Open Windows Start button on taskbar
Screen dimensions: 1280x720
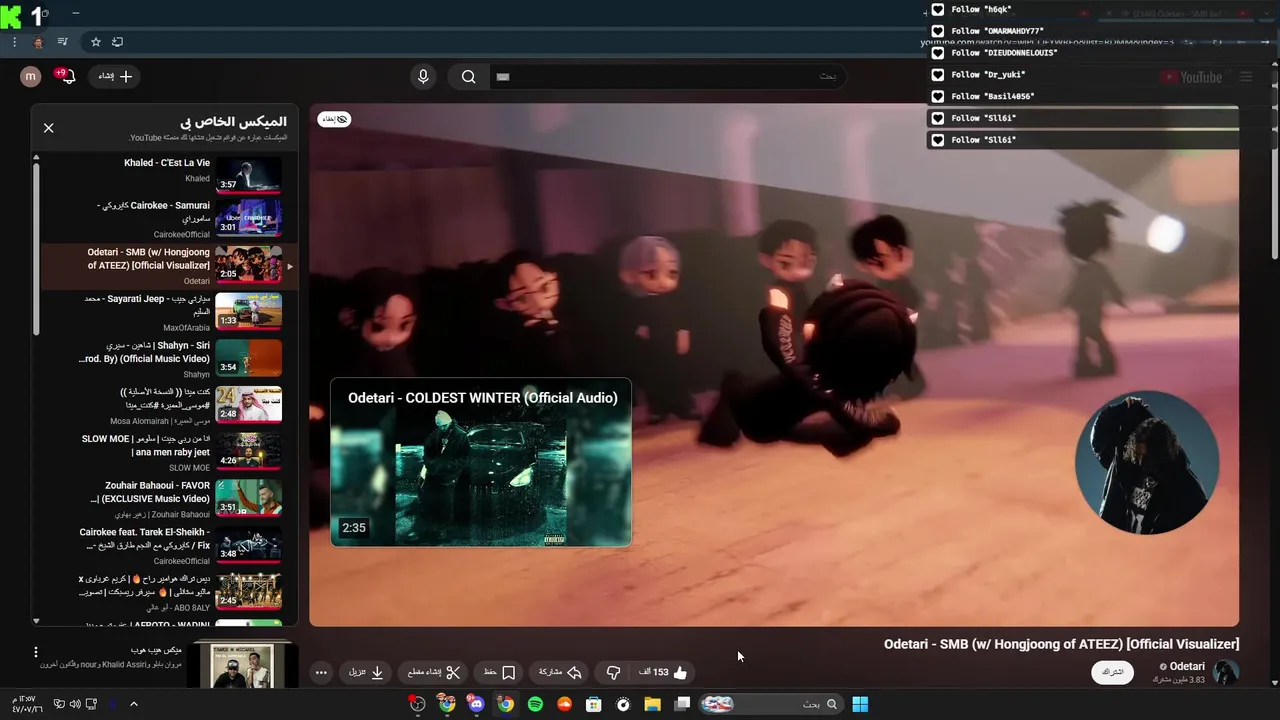860,704
